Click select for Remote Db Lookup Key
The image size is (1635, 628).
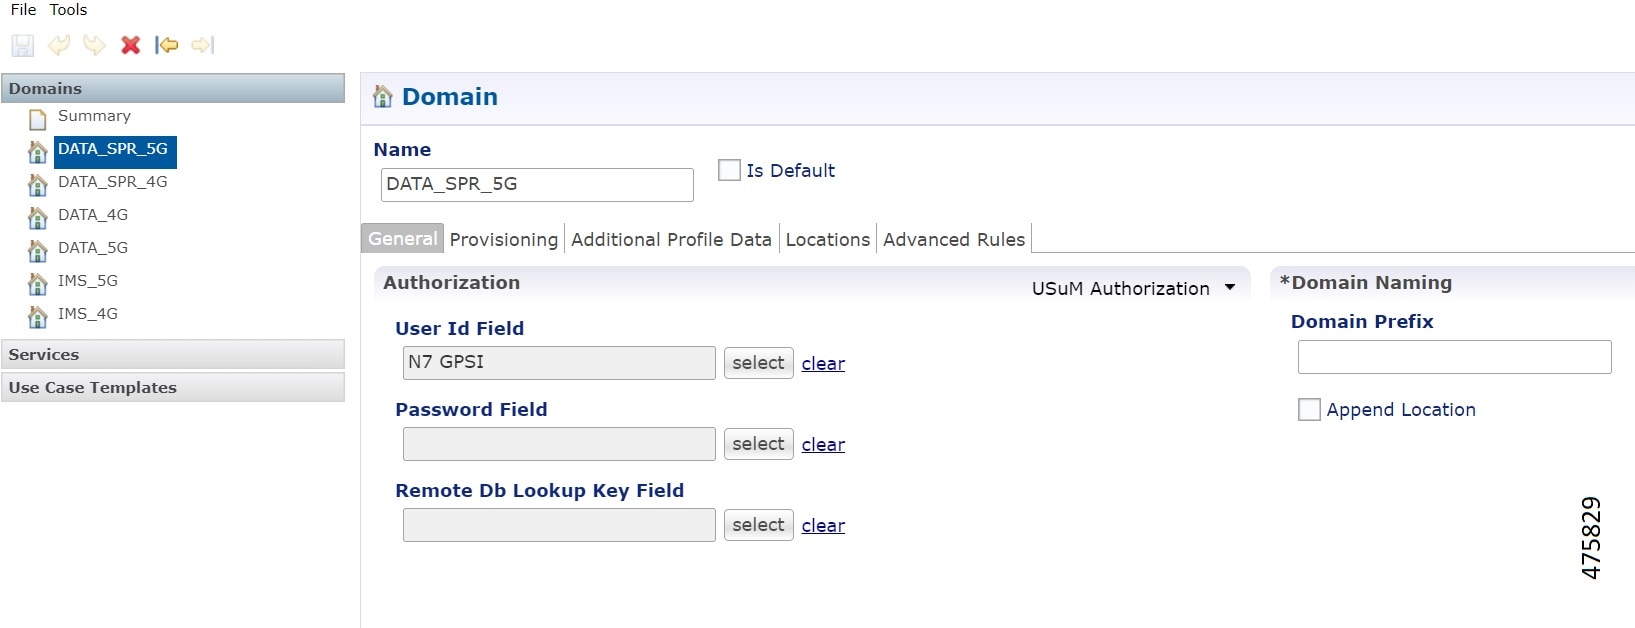tap(758, 525)
